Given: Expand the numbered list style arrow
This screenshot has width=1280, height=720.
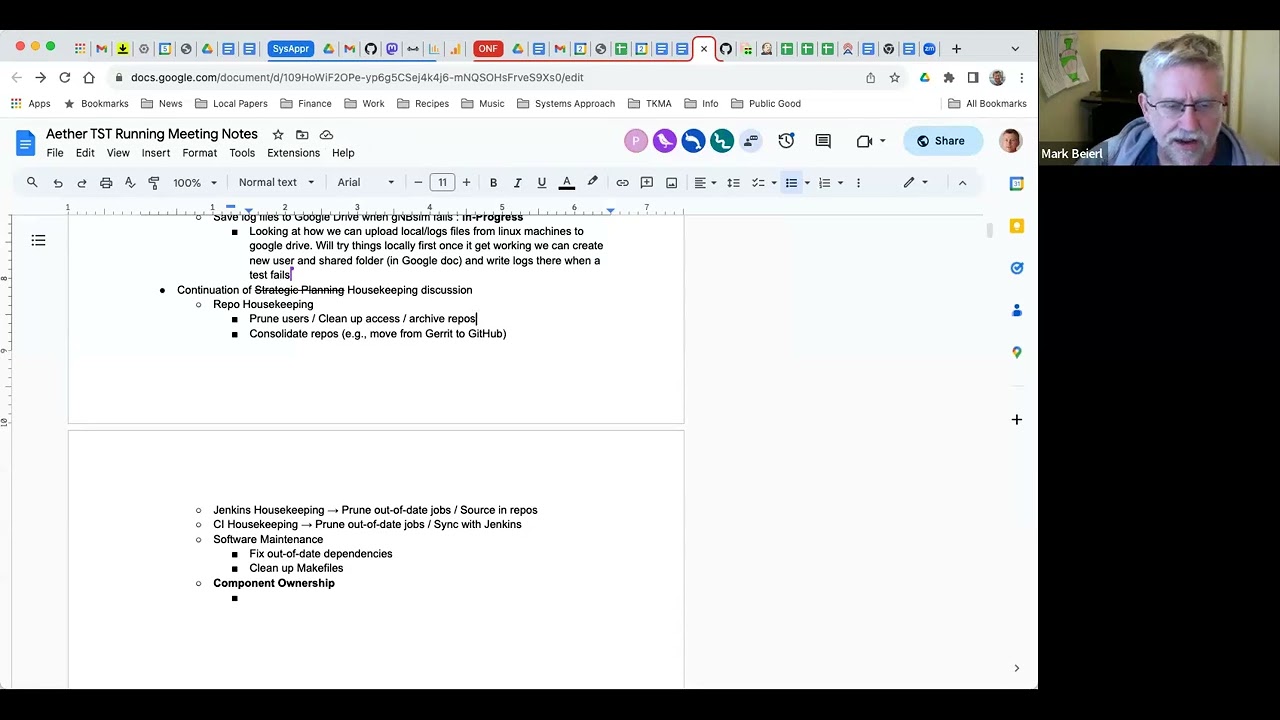Looking at the screenshot, I should point(840,182).
